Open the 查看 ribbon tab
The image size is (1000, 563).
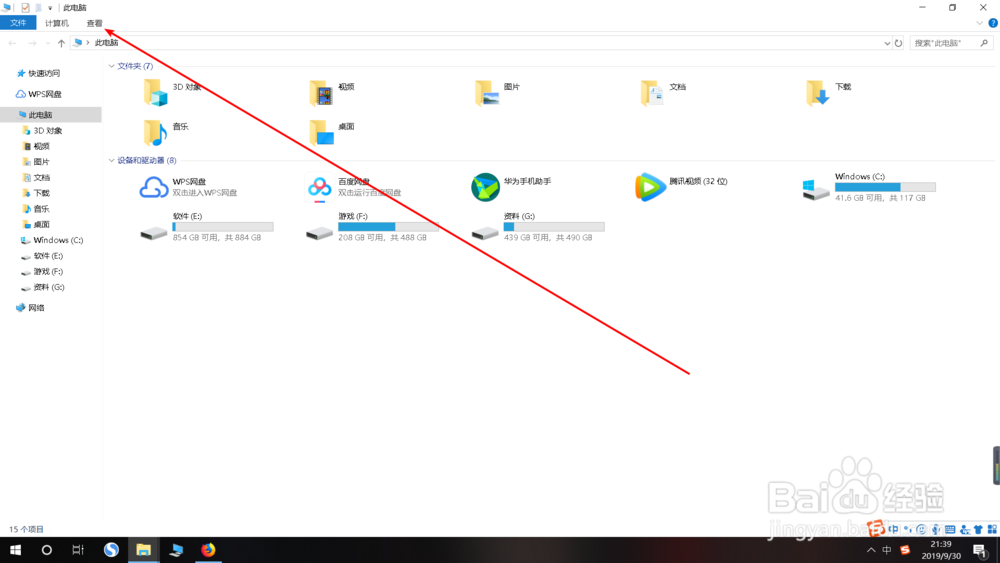pos(94,23)
